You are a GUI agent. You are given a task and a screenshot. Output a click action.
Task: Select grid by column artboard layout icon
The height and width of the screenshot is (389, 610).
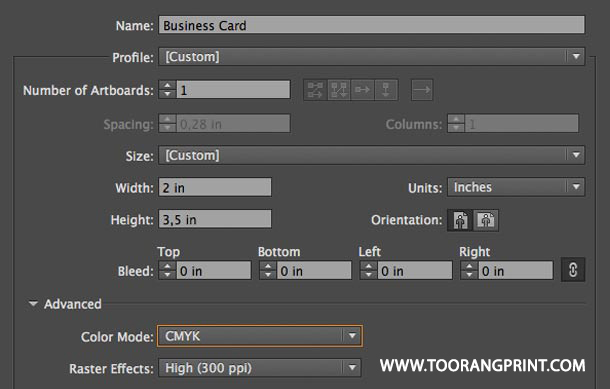339,90
